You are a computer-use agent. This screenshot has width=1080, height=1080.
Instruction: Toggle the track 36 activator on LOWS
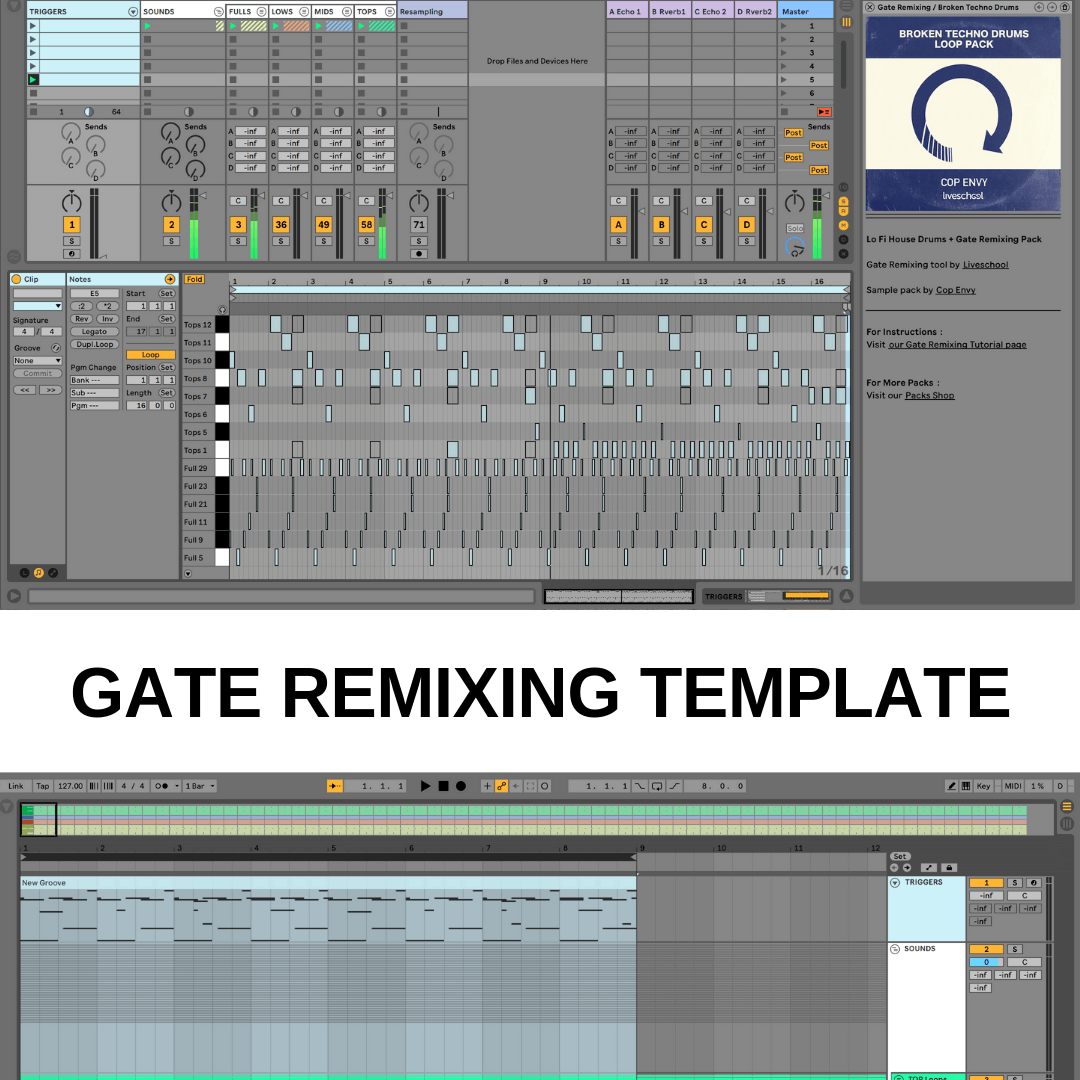point(281,225)
